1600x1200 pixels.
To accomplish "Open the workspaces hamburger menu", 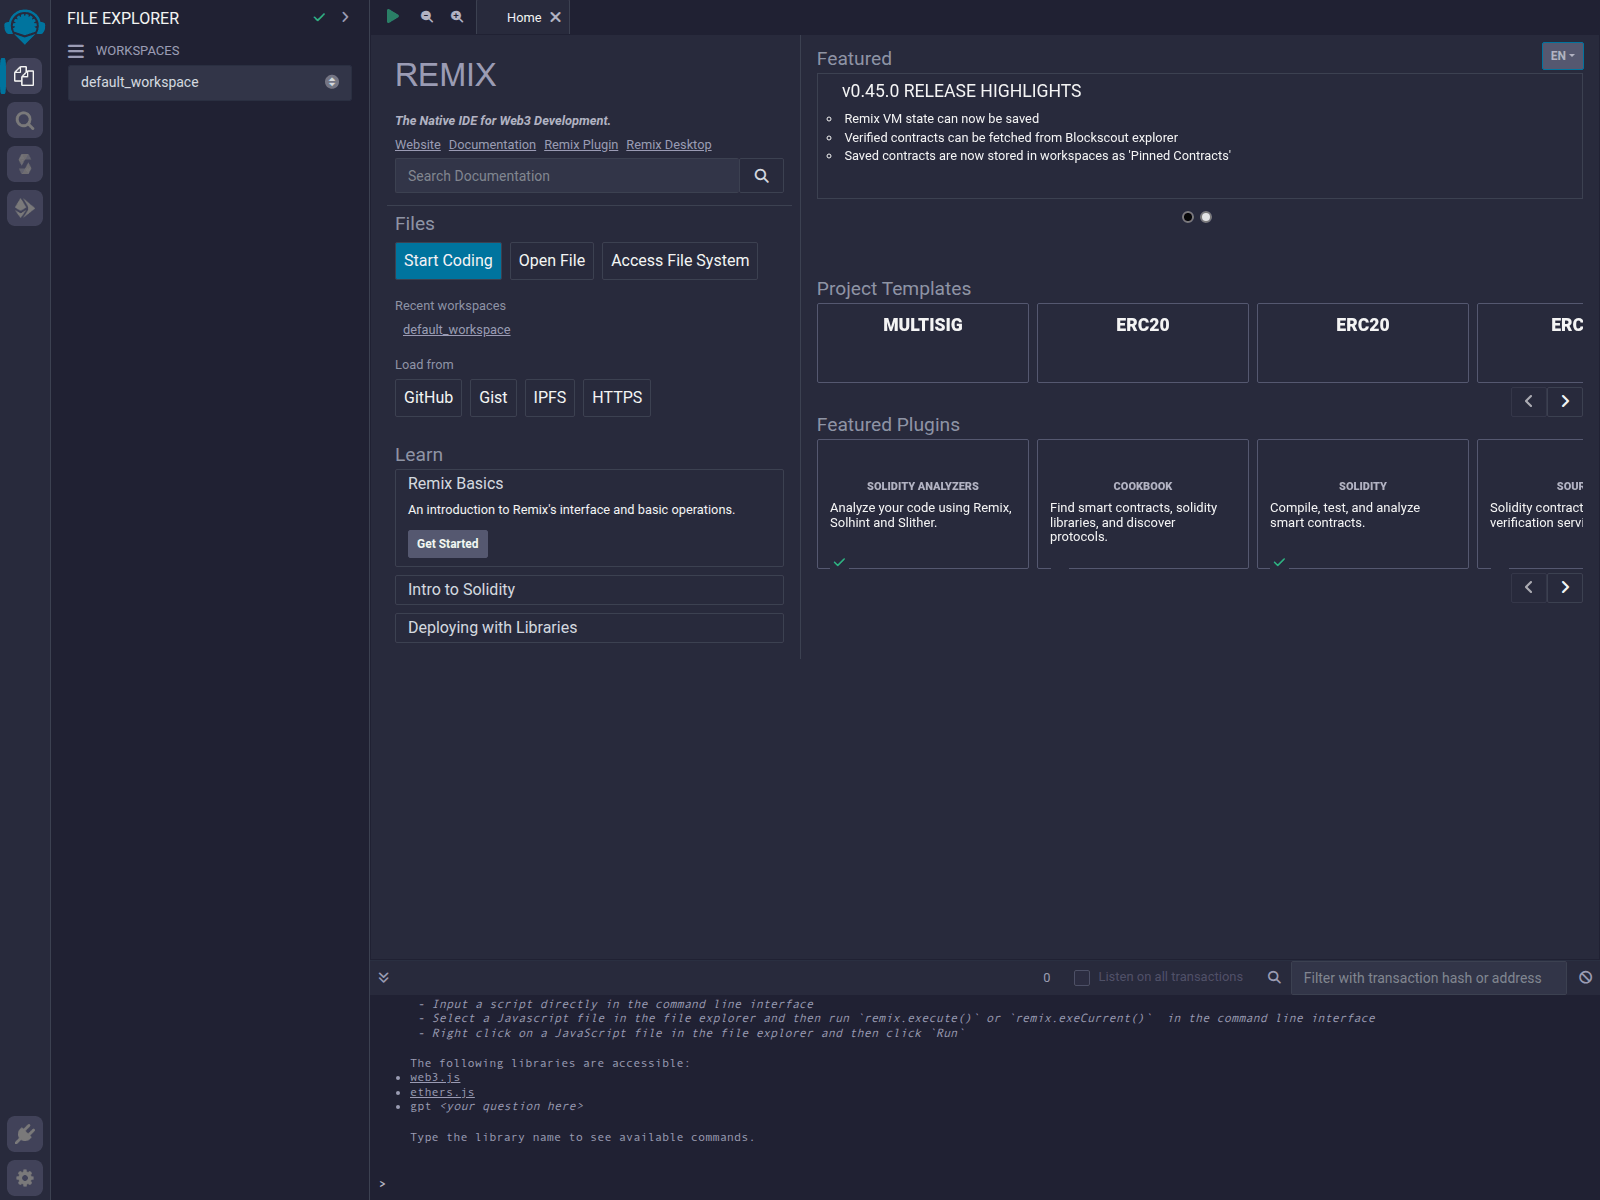I will tap(76, 51).
